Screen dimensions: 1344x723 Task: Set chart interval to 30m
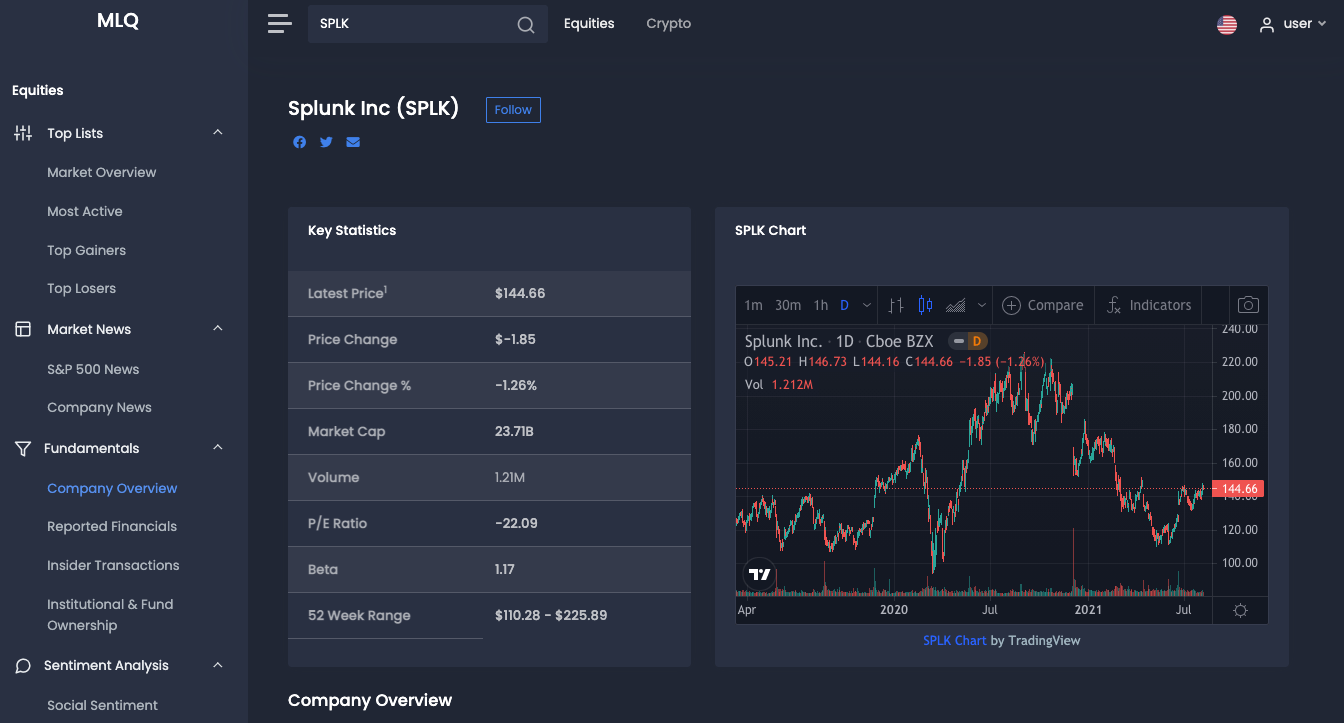click(x=788, y=305)
